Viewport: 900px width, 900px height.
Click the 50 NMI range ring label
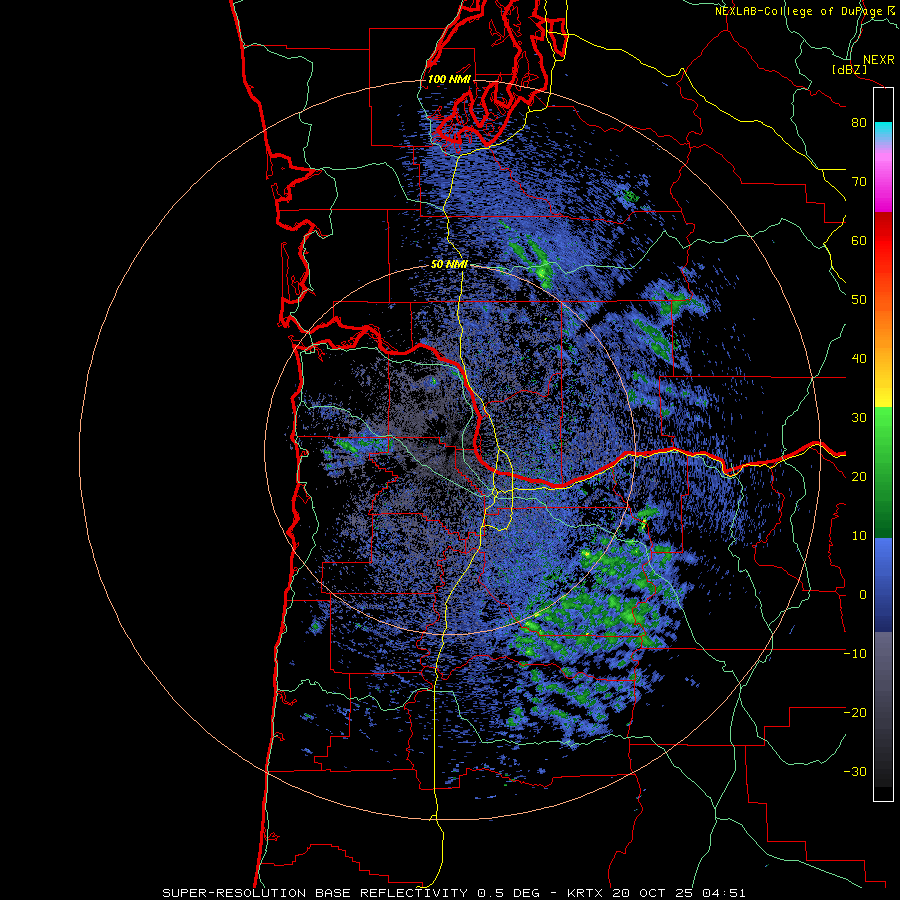[449, 265]
